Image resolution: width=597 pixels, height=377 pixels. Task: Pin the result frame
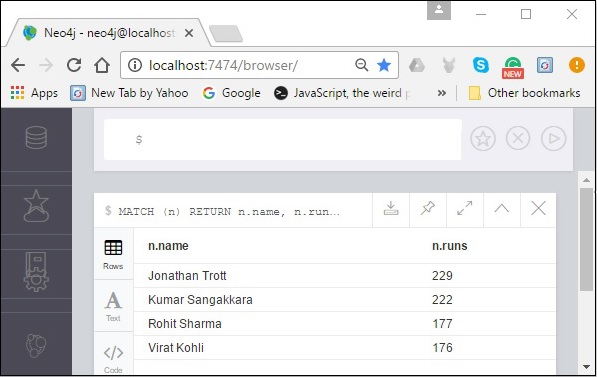428,208
